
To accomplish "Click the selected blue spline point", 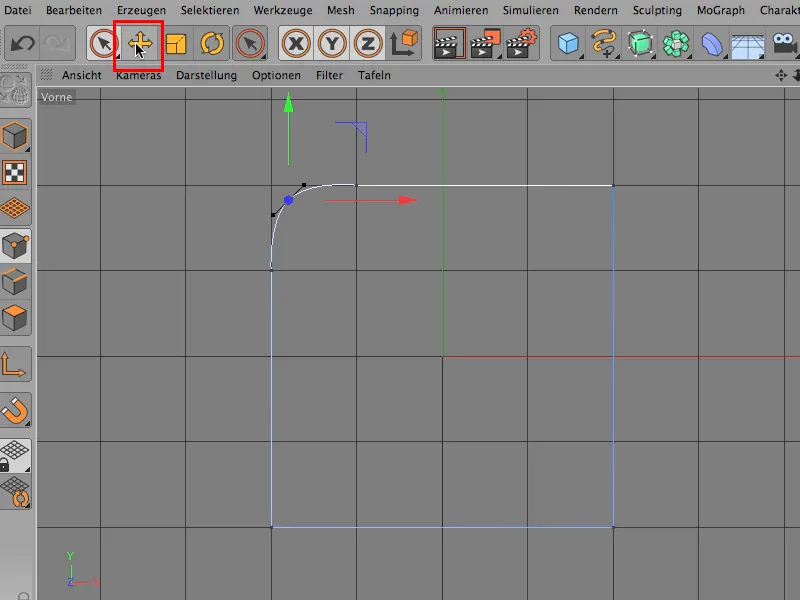I will point(288,201).
